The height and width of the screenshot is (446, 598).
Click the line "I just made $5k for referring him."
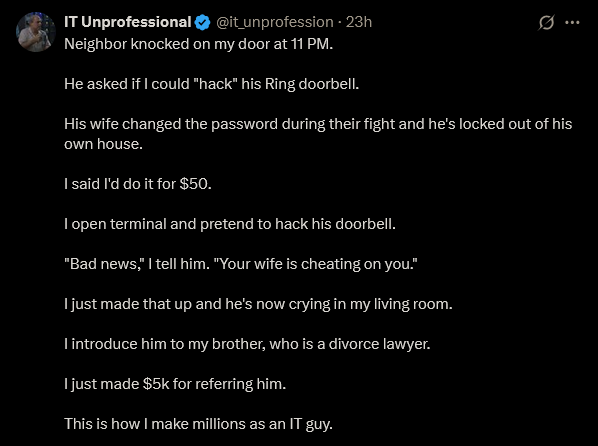(x=175, y=384)
